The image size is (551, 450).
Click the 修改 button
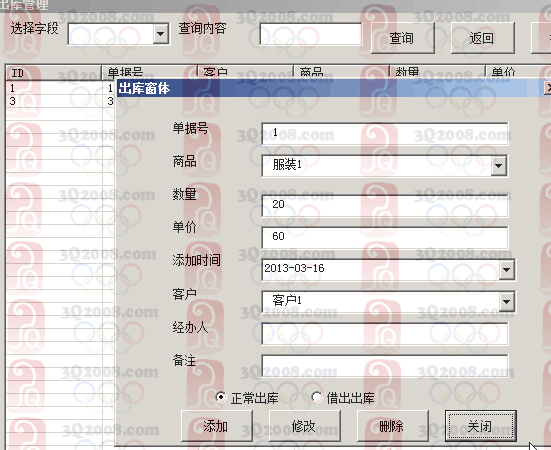coord(304,426)
